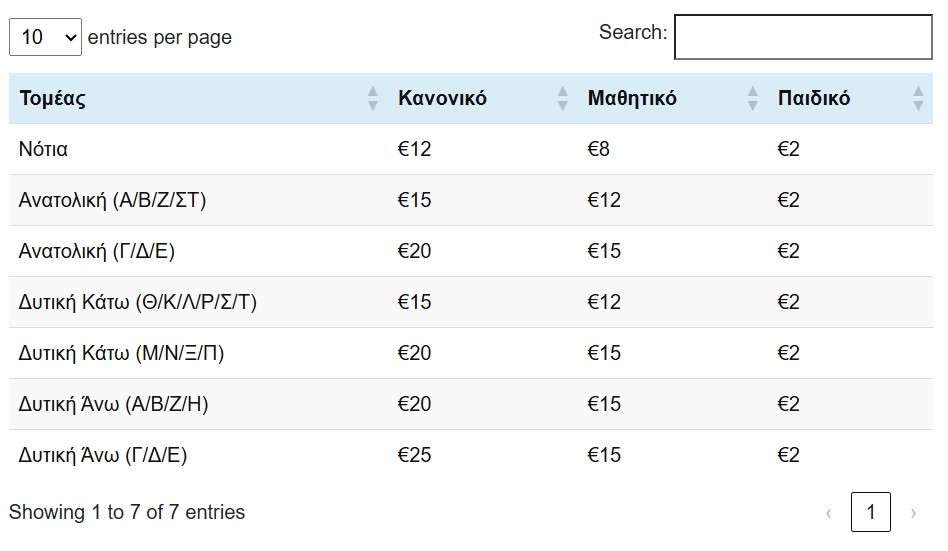This screenshot has height=551, width=948.
Task: Click the sort arrows in Παιδικό column
Action: coord(918,98)
